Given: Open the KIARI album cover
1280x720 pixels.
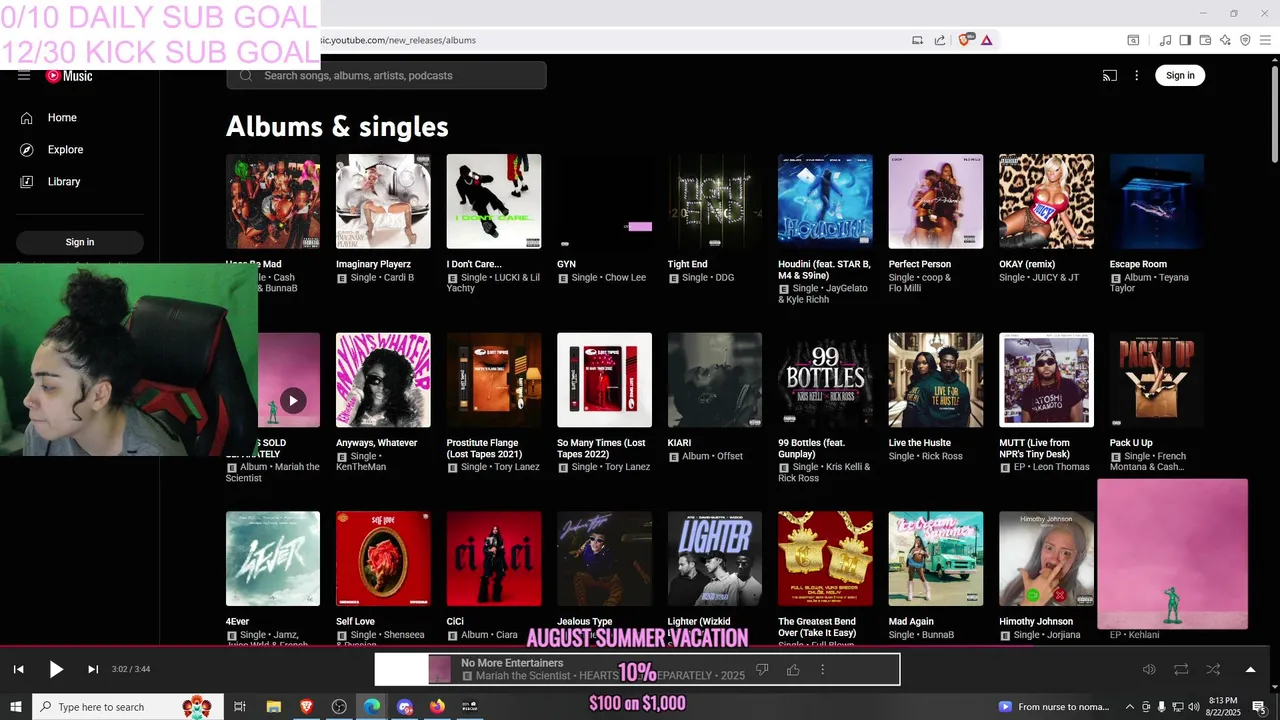Looking at the screenshot, I should pyautogui.click(x=715, y=380).
